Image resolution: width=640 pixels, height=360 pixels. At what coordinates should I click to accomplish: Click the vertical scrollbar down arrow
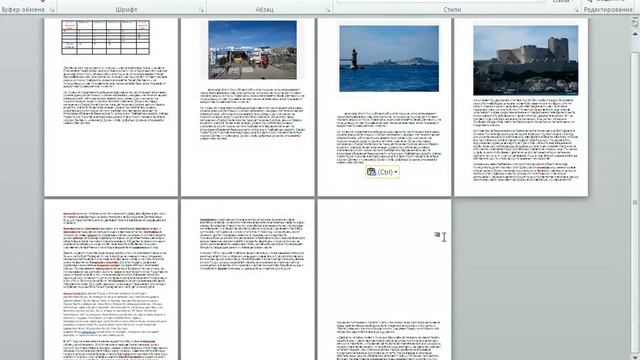pyautogui.click(x=635, y=357)
